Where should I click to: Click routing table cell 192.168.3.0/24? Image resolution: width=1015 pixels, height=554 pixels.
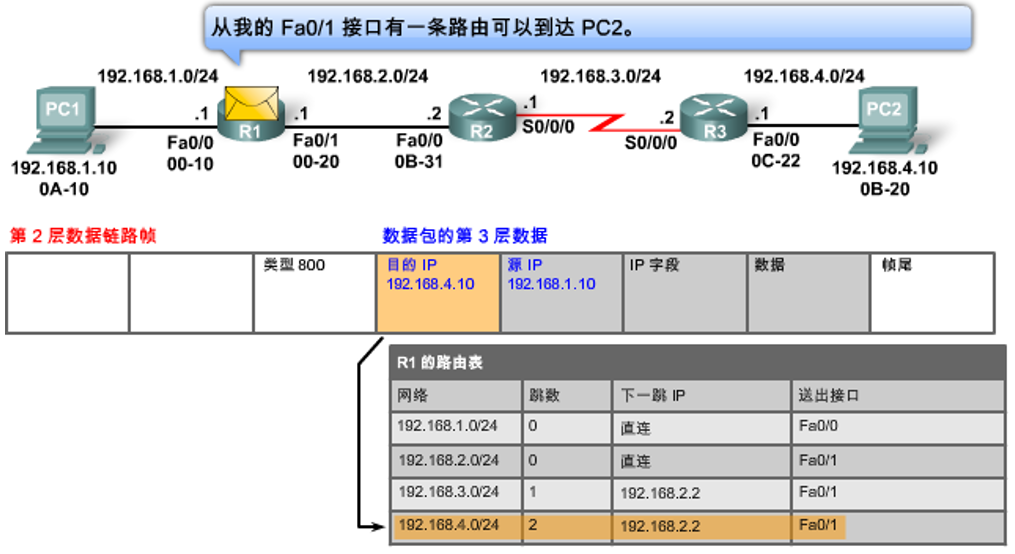pyautogui.click(x=456, y=494)
